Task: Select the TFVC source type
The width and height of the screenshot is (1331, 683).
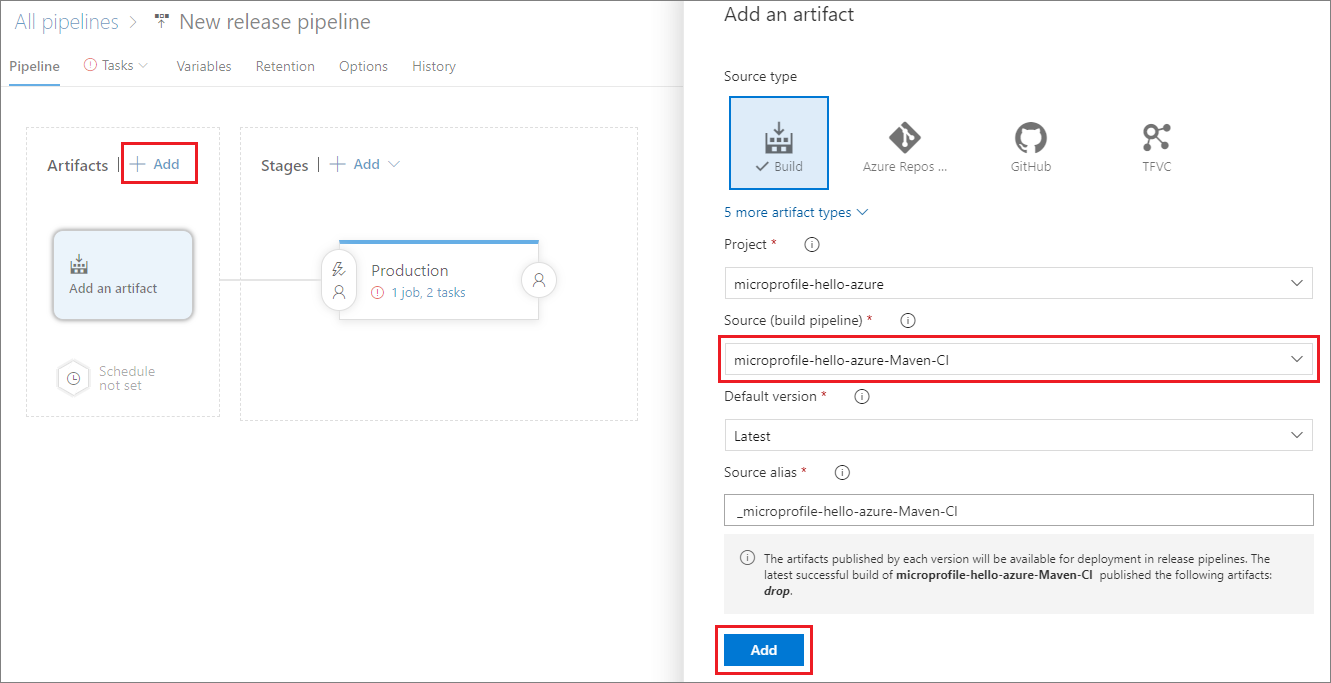Action: pos(1156,143)
